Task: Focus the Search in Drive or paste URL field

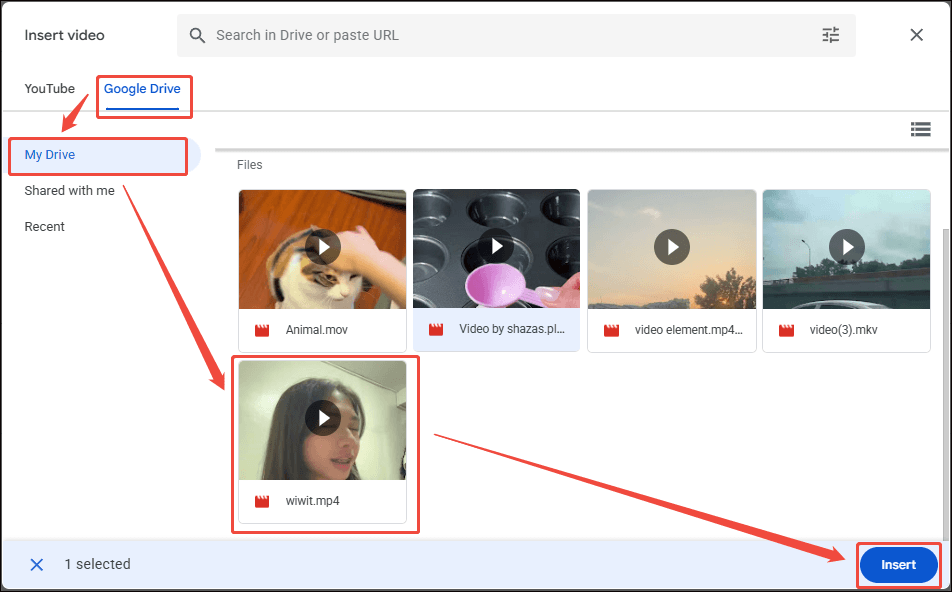Action: pyautogui.click(x=516, y=35)
